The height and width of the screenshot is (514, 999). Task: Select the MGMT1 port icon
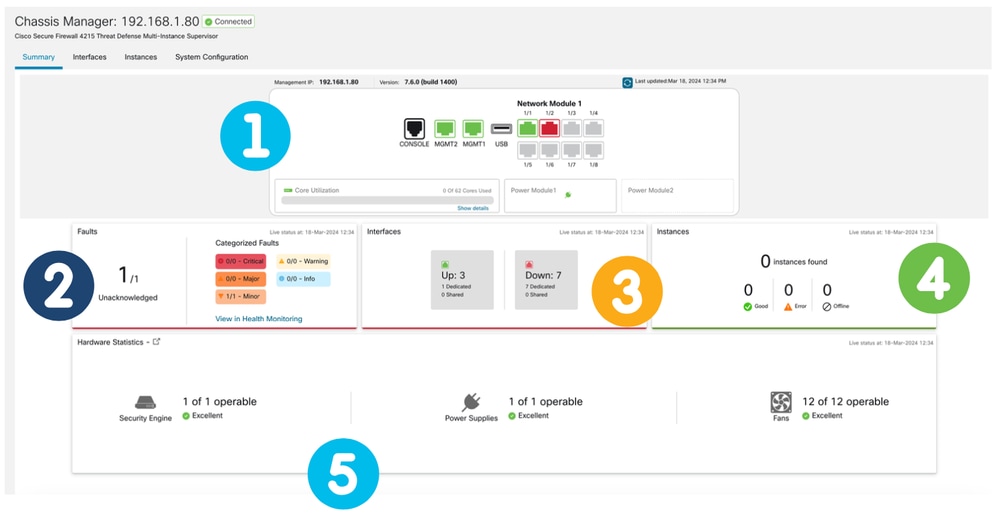coord(472,129)
